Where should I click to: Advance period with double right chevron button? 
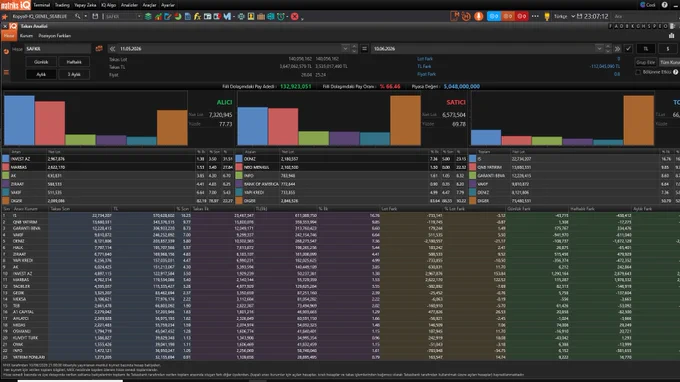(x=617, y=49)
